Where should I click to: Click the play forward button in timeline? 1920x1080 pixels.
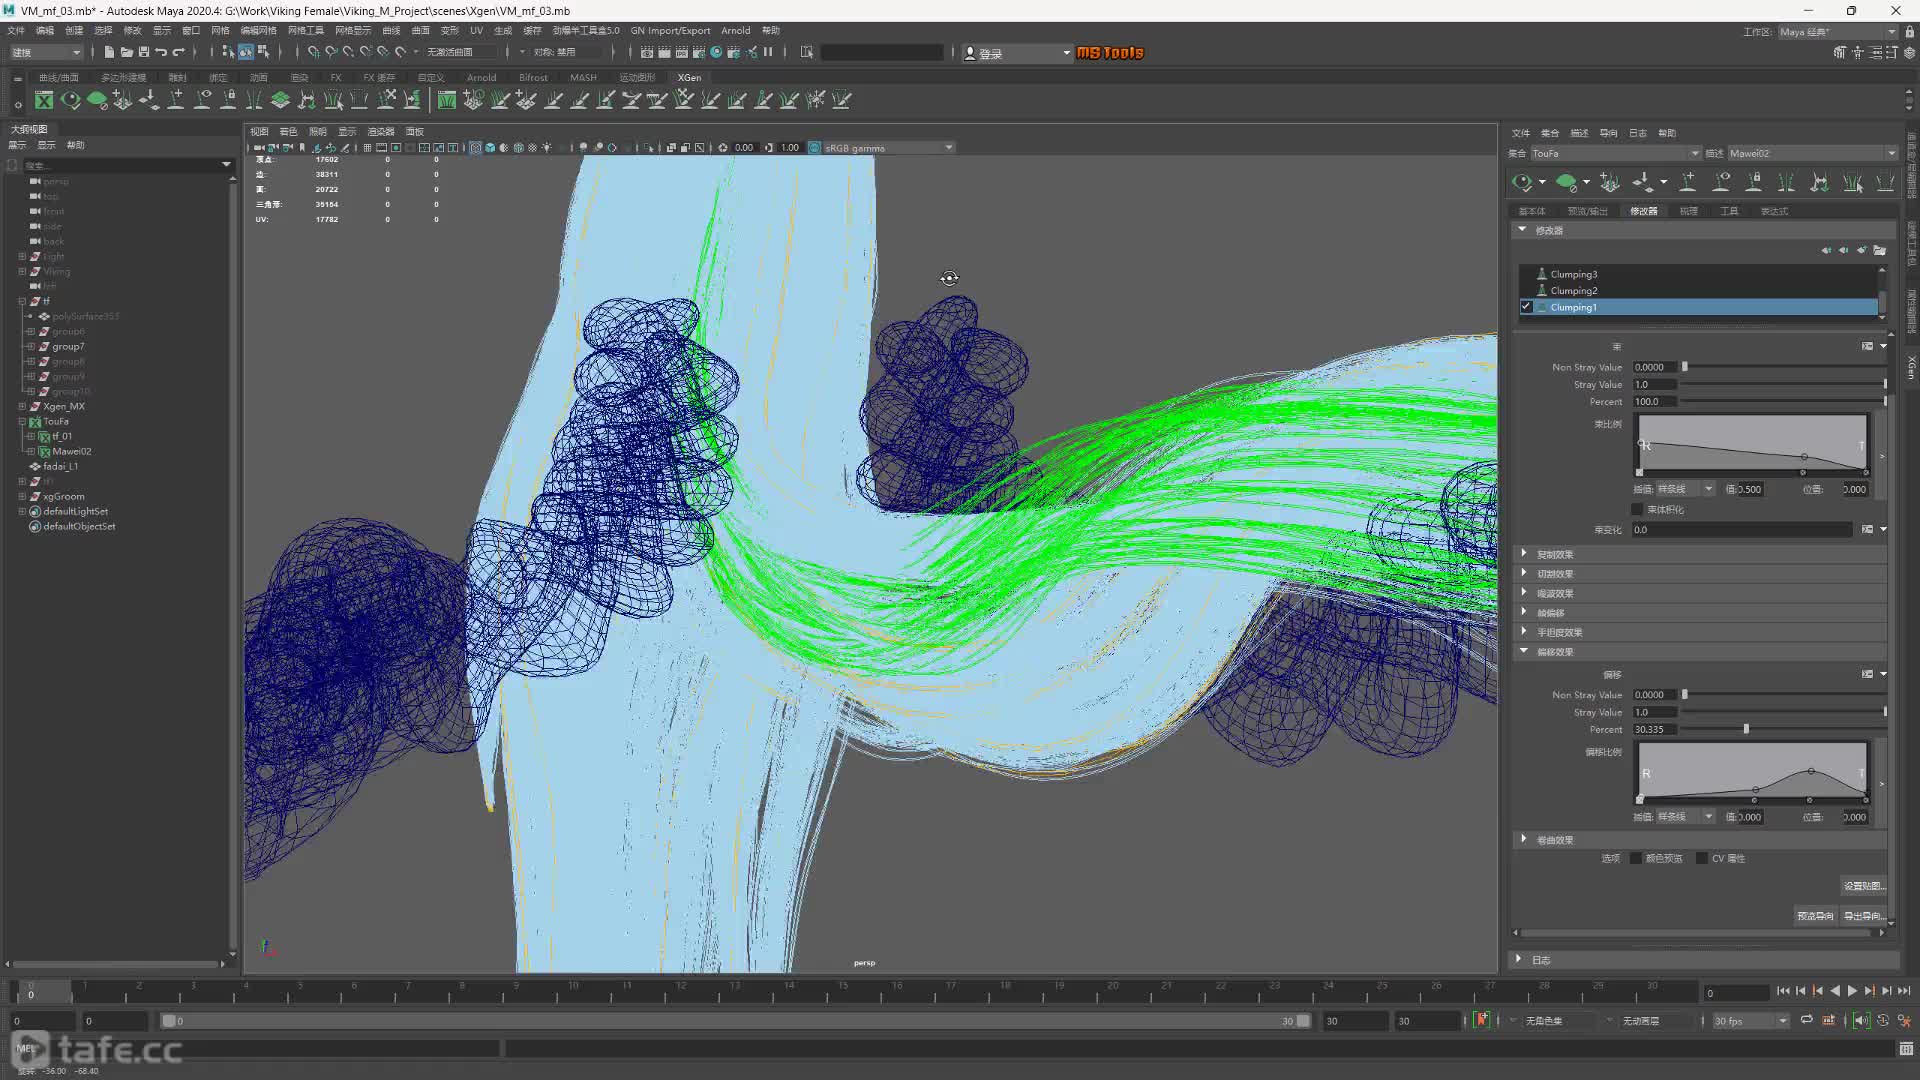tap(1852, 991)
